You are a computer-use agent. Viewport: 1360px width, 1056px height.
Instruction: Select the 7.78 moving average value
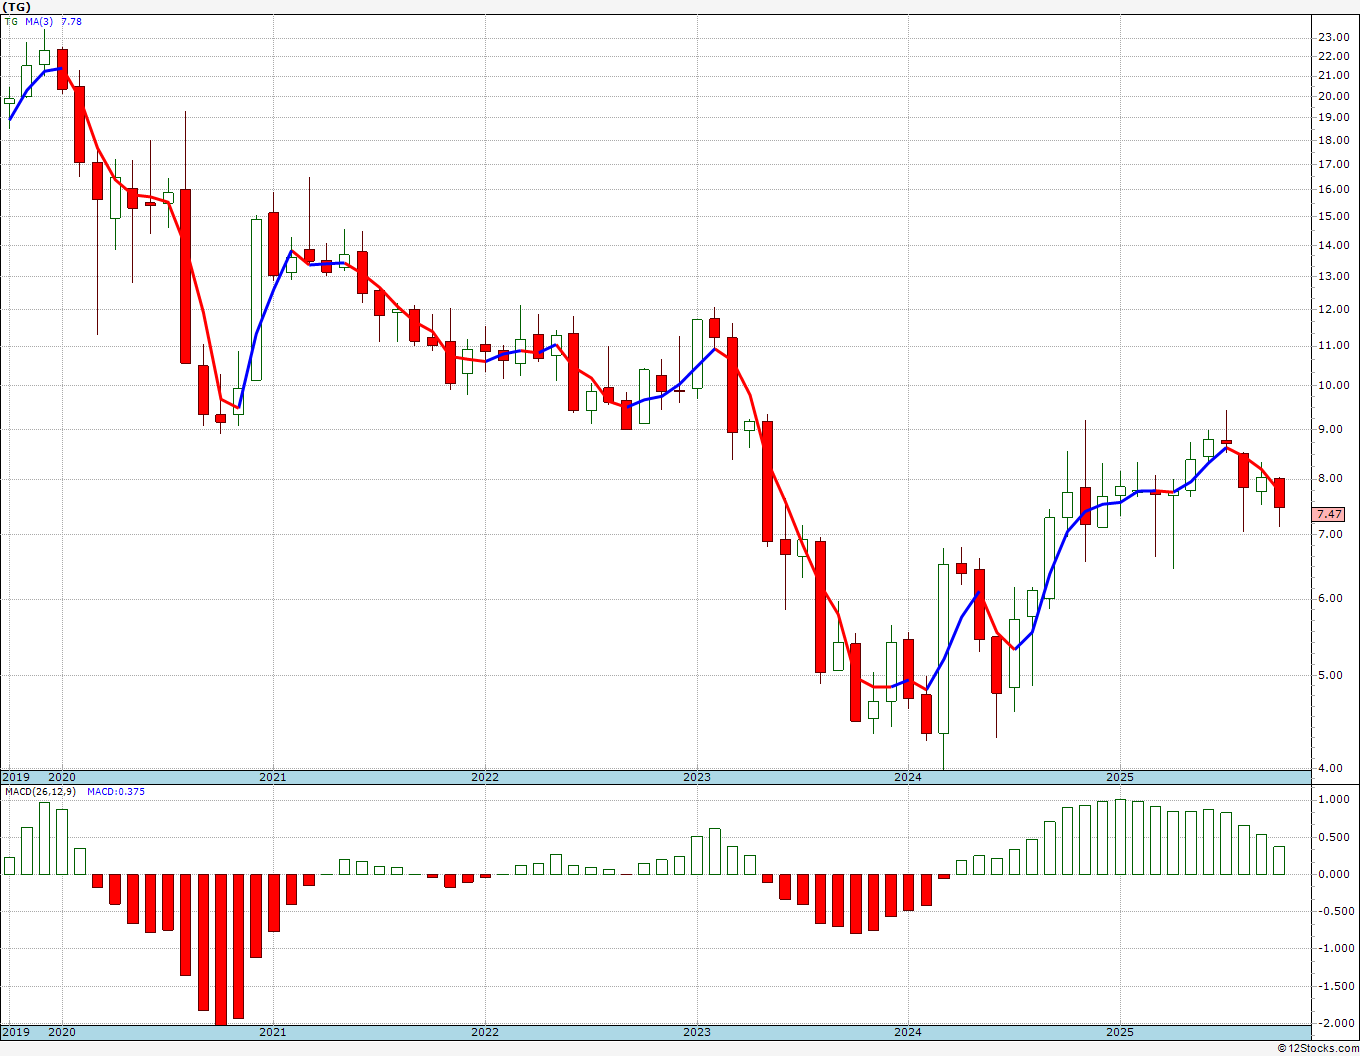(x=71, y=21)
